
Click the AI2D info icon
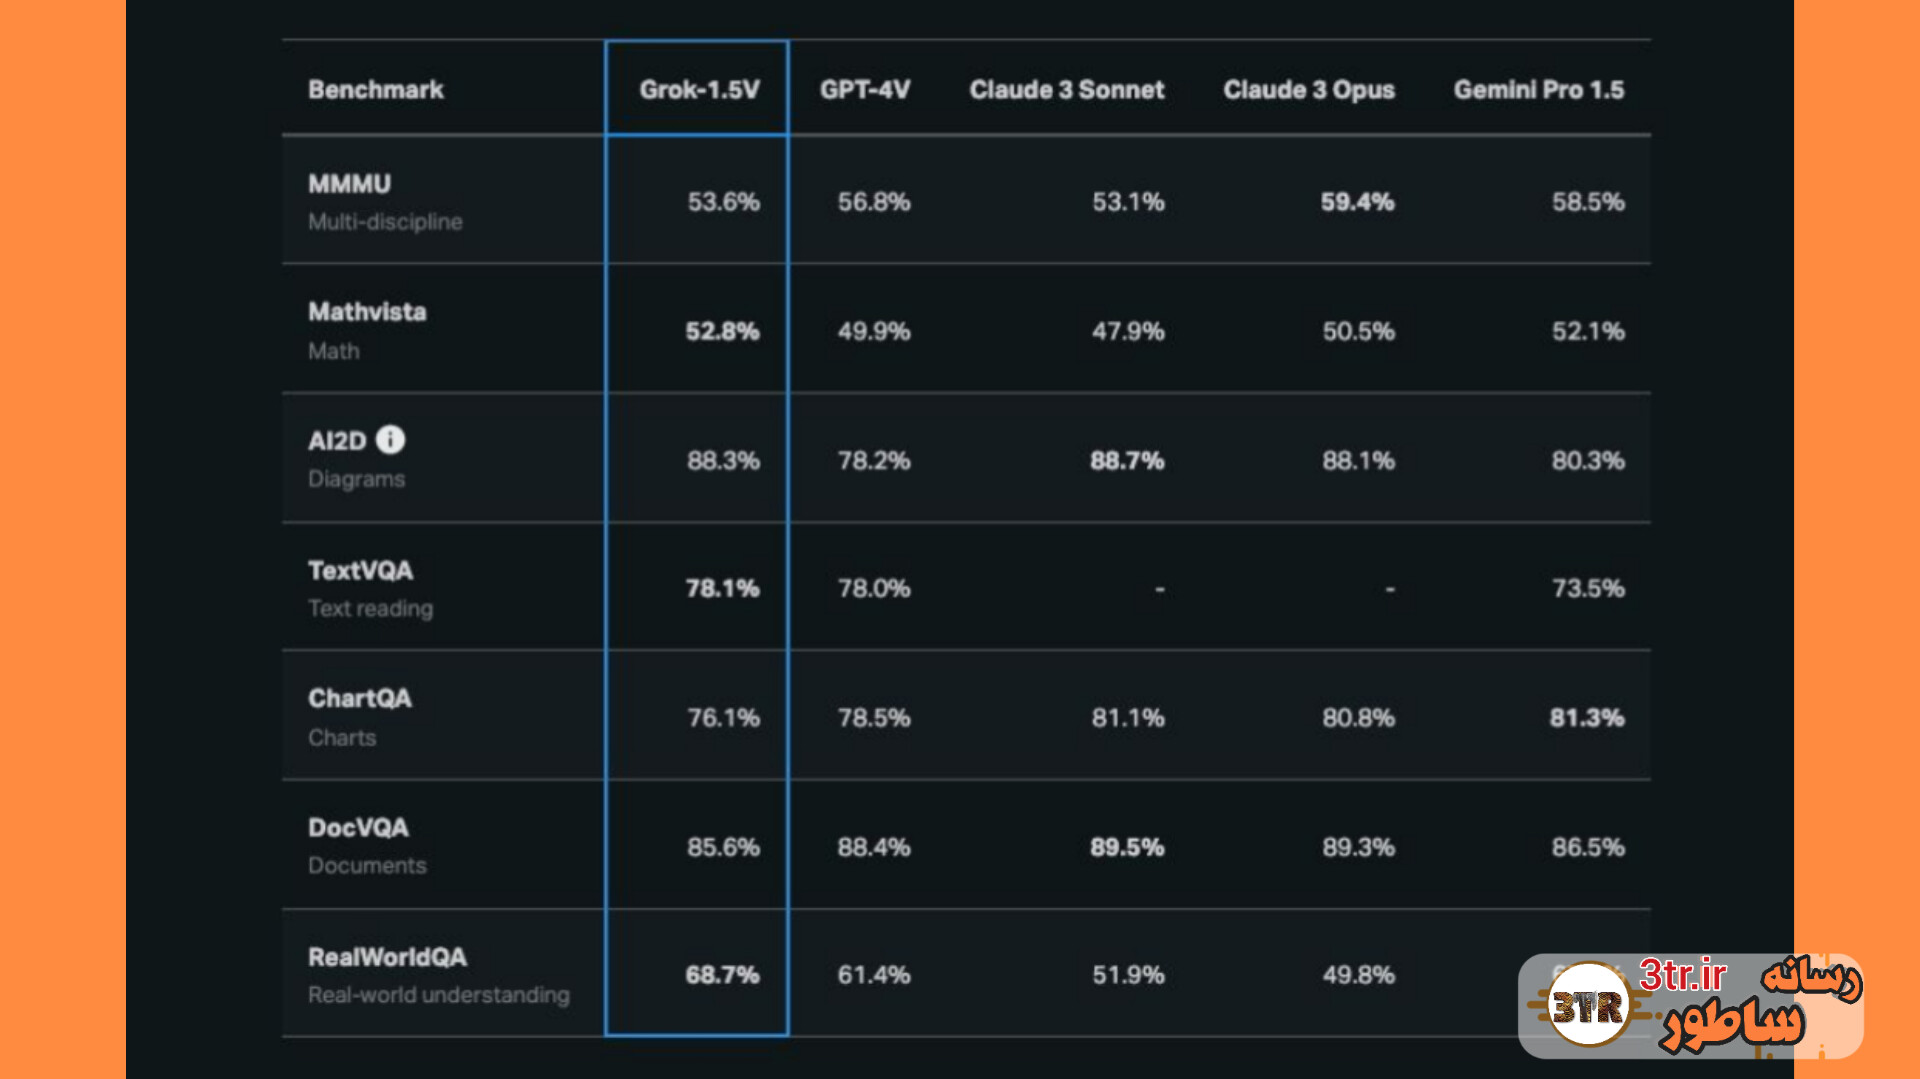(x=390, y=440)
